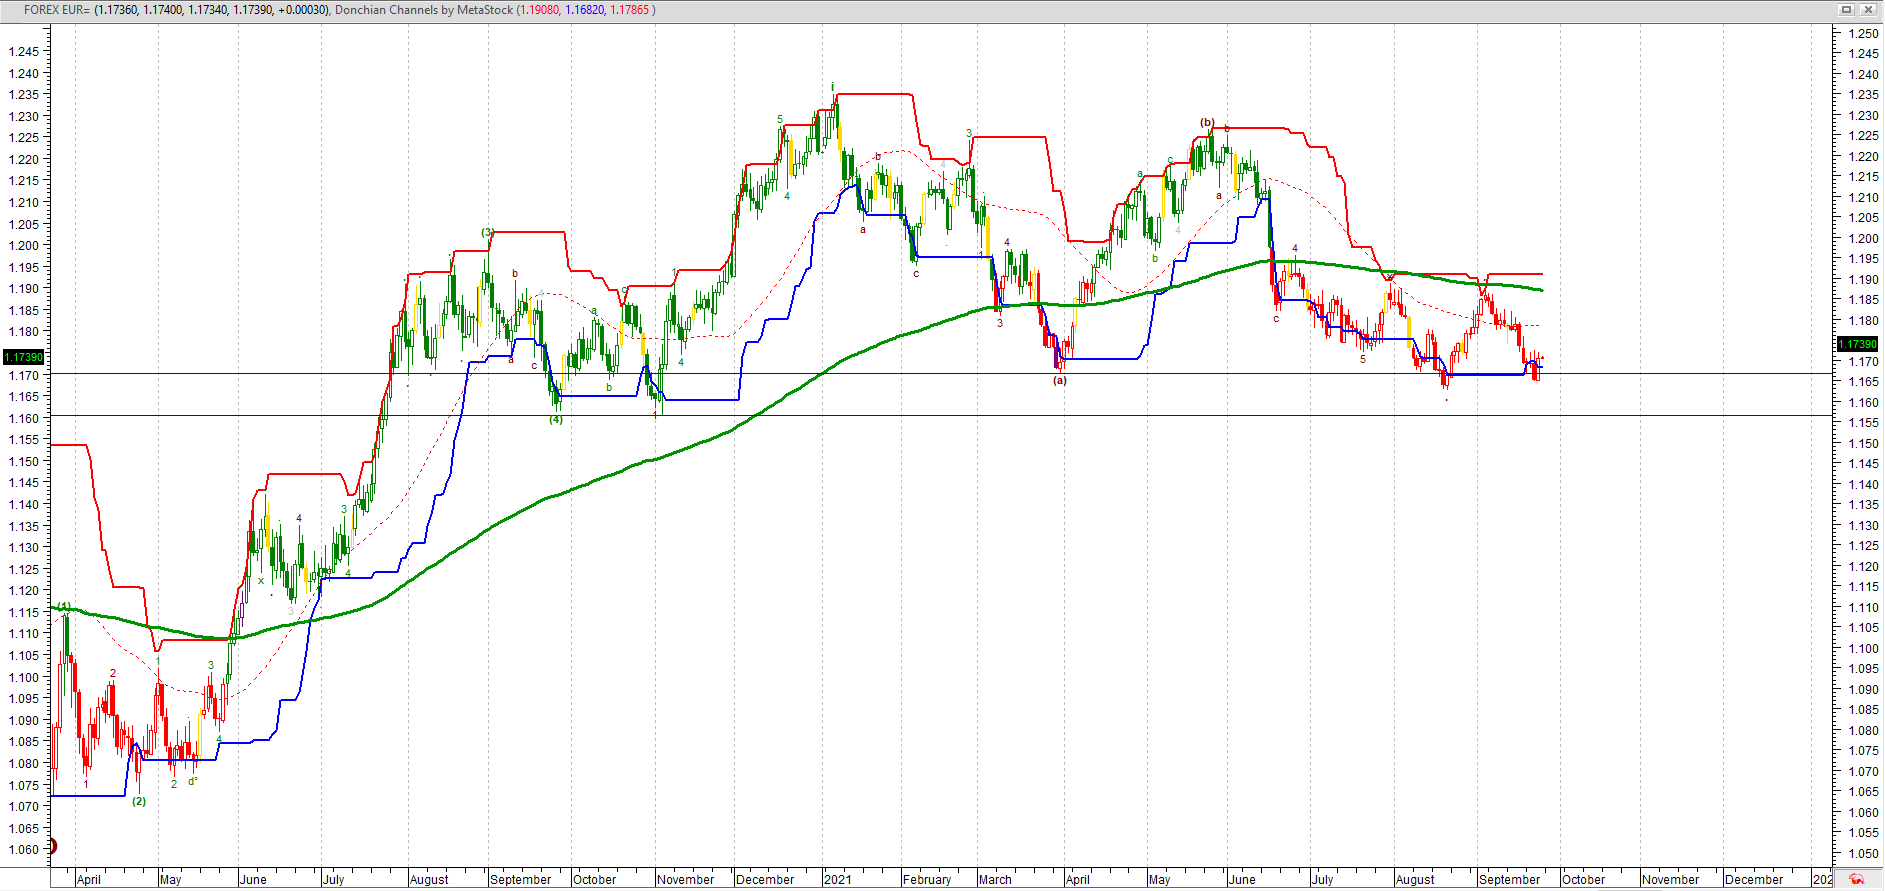Click the black 1.17390 price label on left axis
1885x891 pixels.
coord(24,357)
